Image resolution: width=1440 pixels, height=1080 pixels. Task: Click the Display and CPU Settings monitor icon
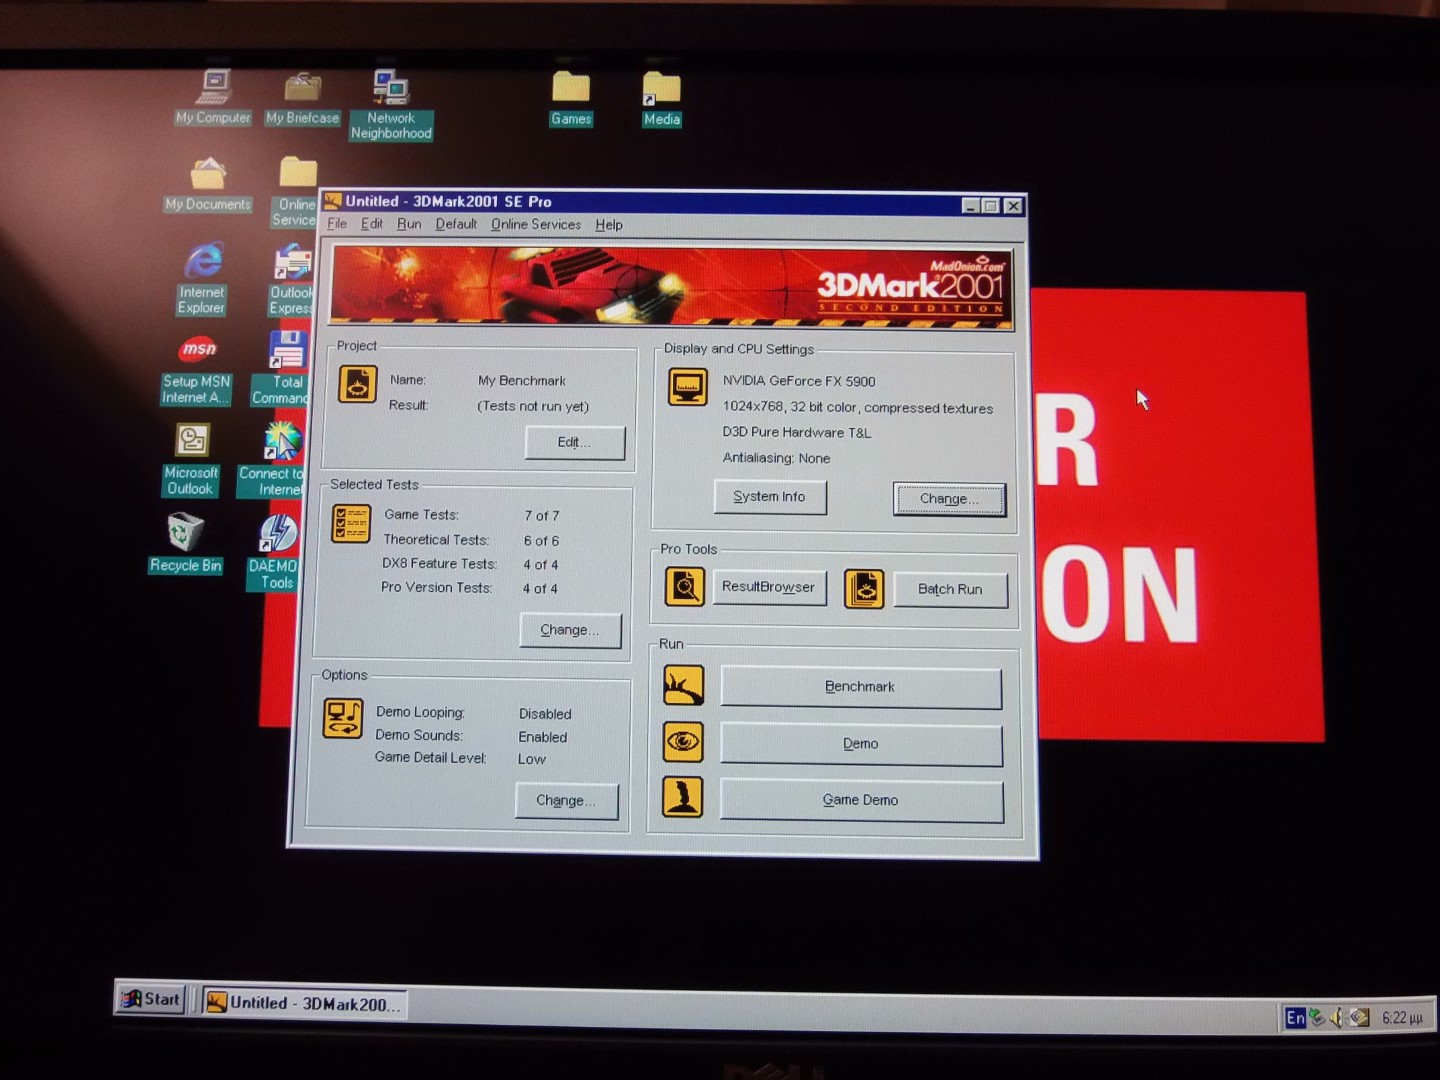point(688,387)
